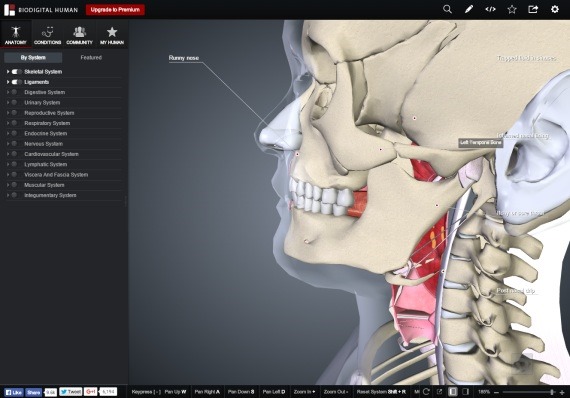570x398 pixels.
Task: Open the Community tab
Action: point(80,35)
